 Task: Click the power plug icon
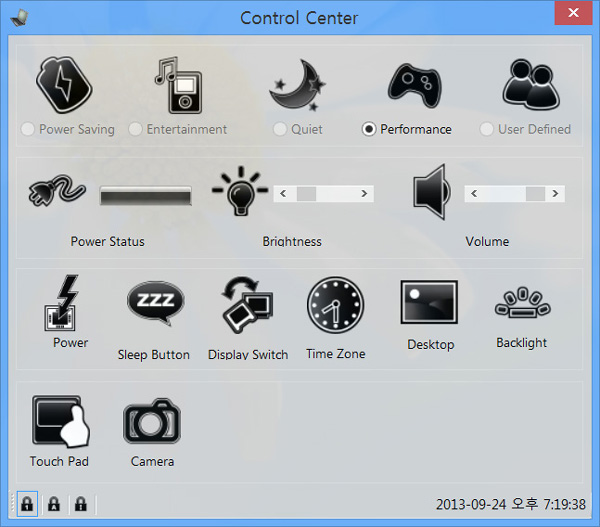point(57,190)
